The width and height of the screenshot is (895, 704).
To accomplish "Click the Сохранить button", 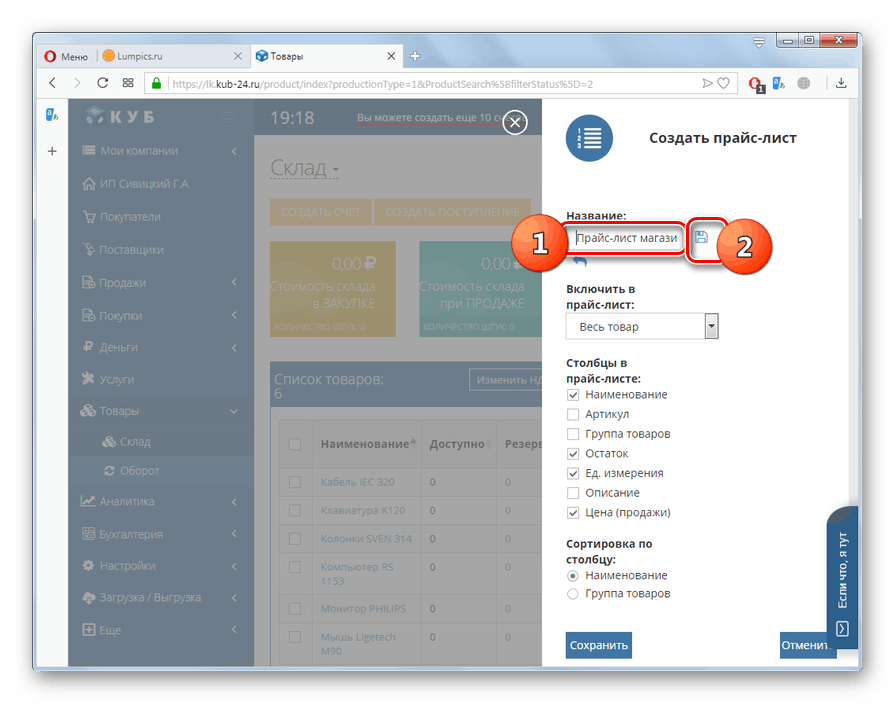I will coord(599,645).
